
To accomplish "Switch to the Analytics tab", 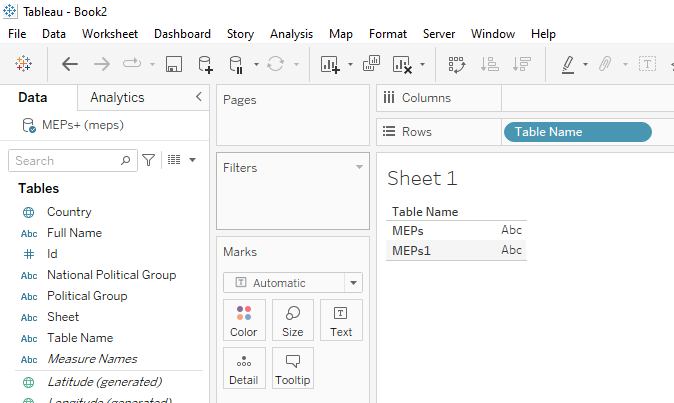I will click(117, 98).
